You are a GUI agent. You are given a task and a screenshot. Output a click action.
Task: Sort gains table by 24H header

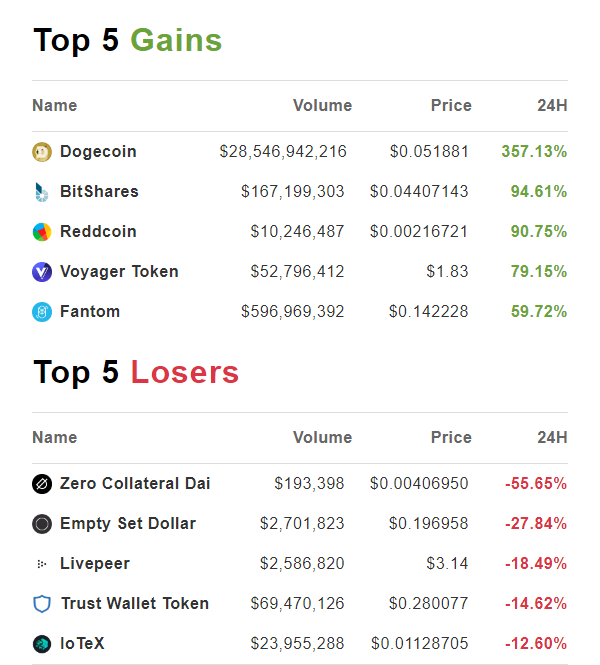point(551,106)
